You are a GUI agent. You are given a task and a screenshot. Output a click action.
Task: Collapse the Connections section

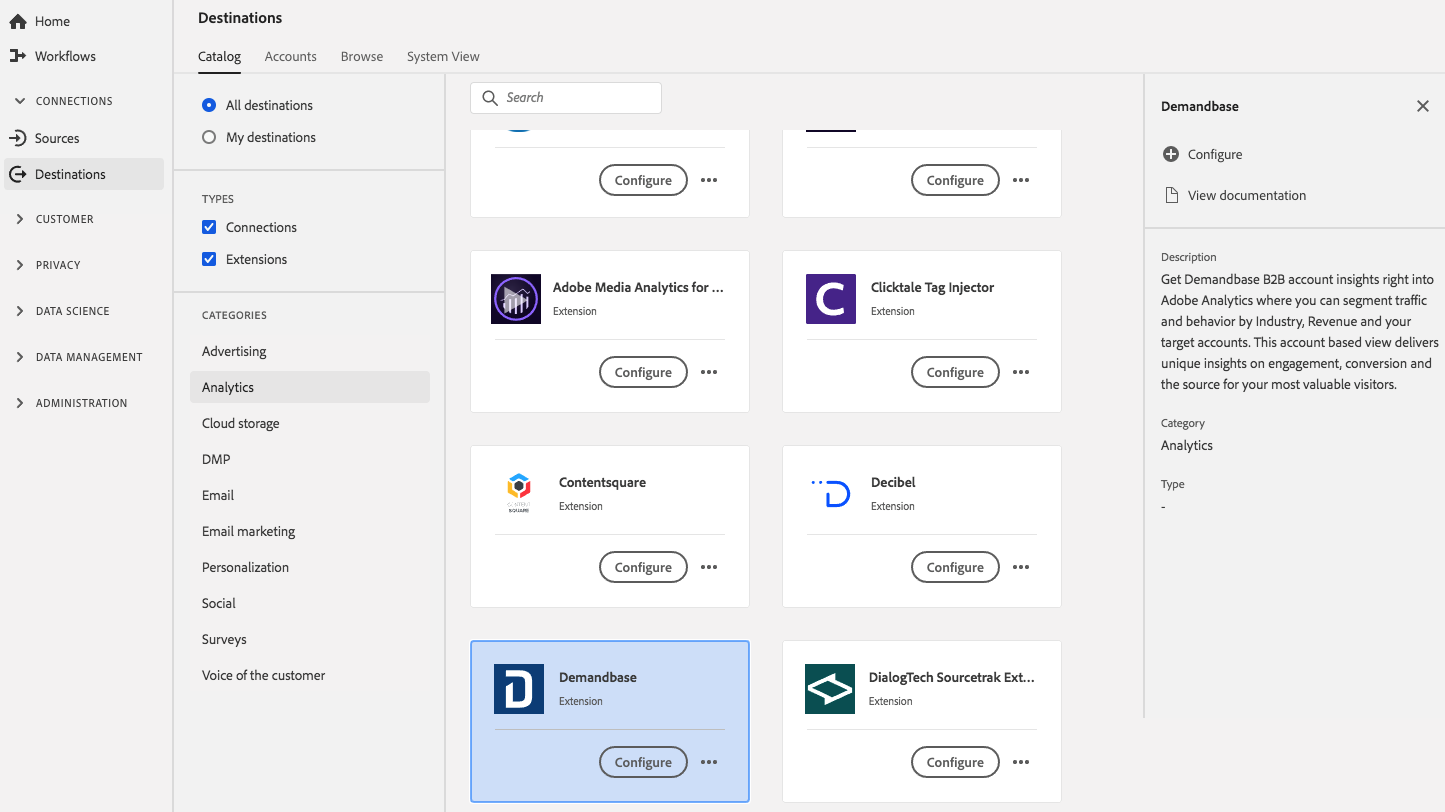[20, 101]
